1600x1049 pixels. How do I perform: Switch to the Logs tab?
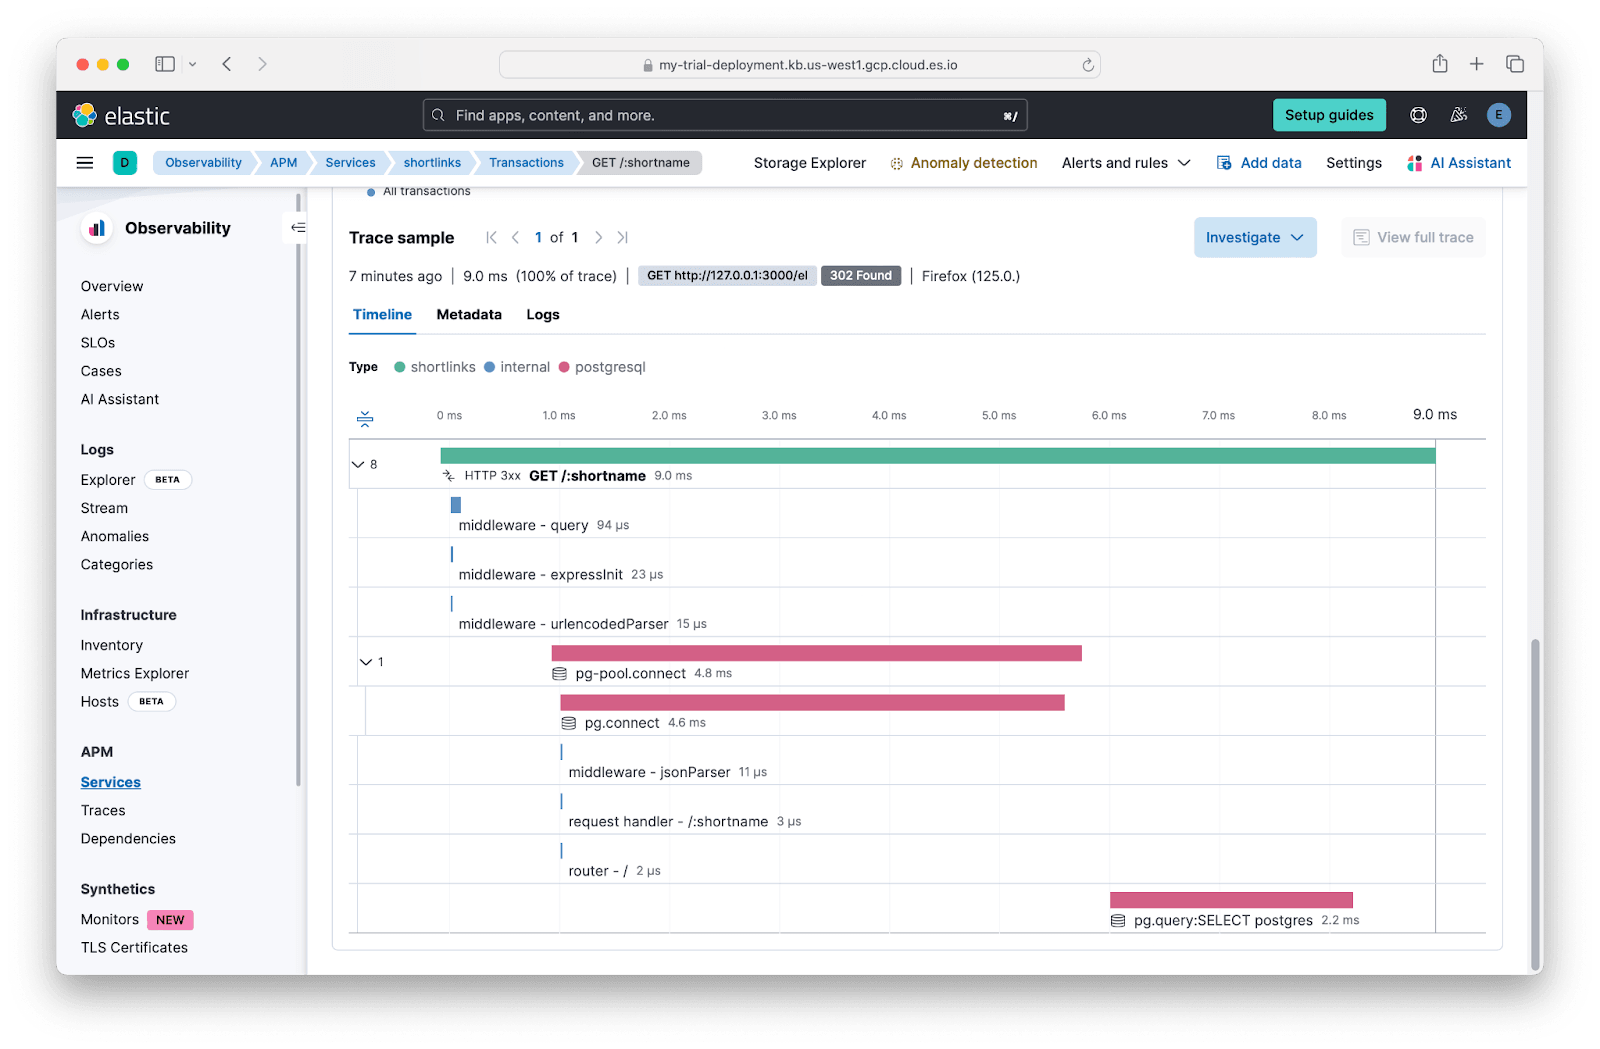coord(543,315)
